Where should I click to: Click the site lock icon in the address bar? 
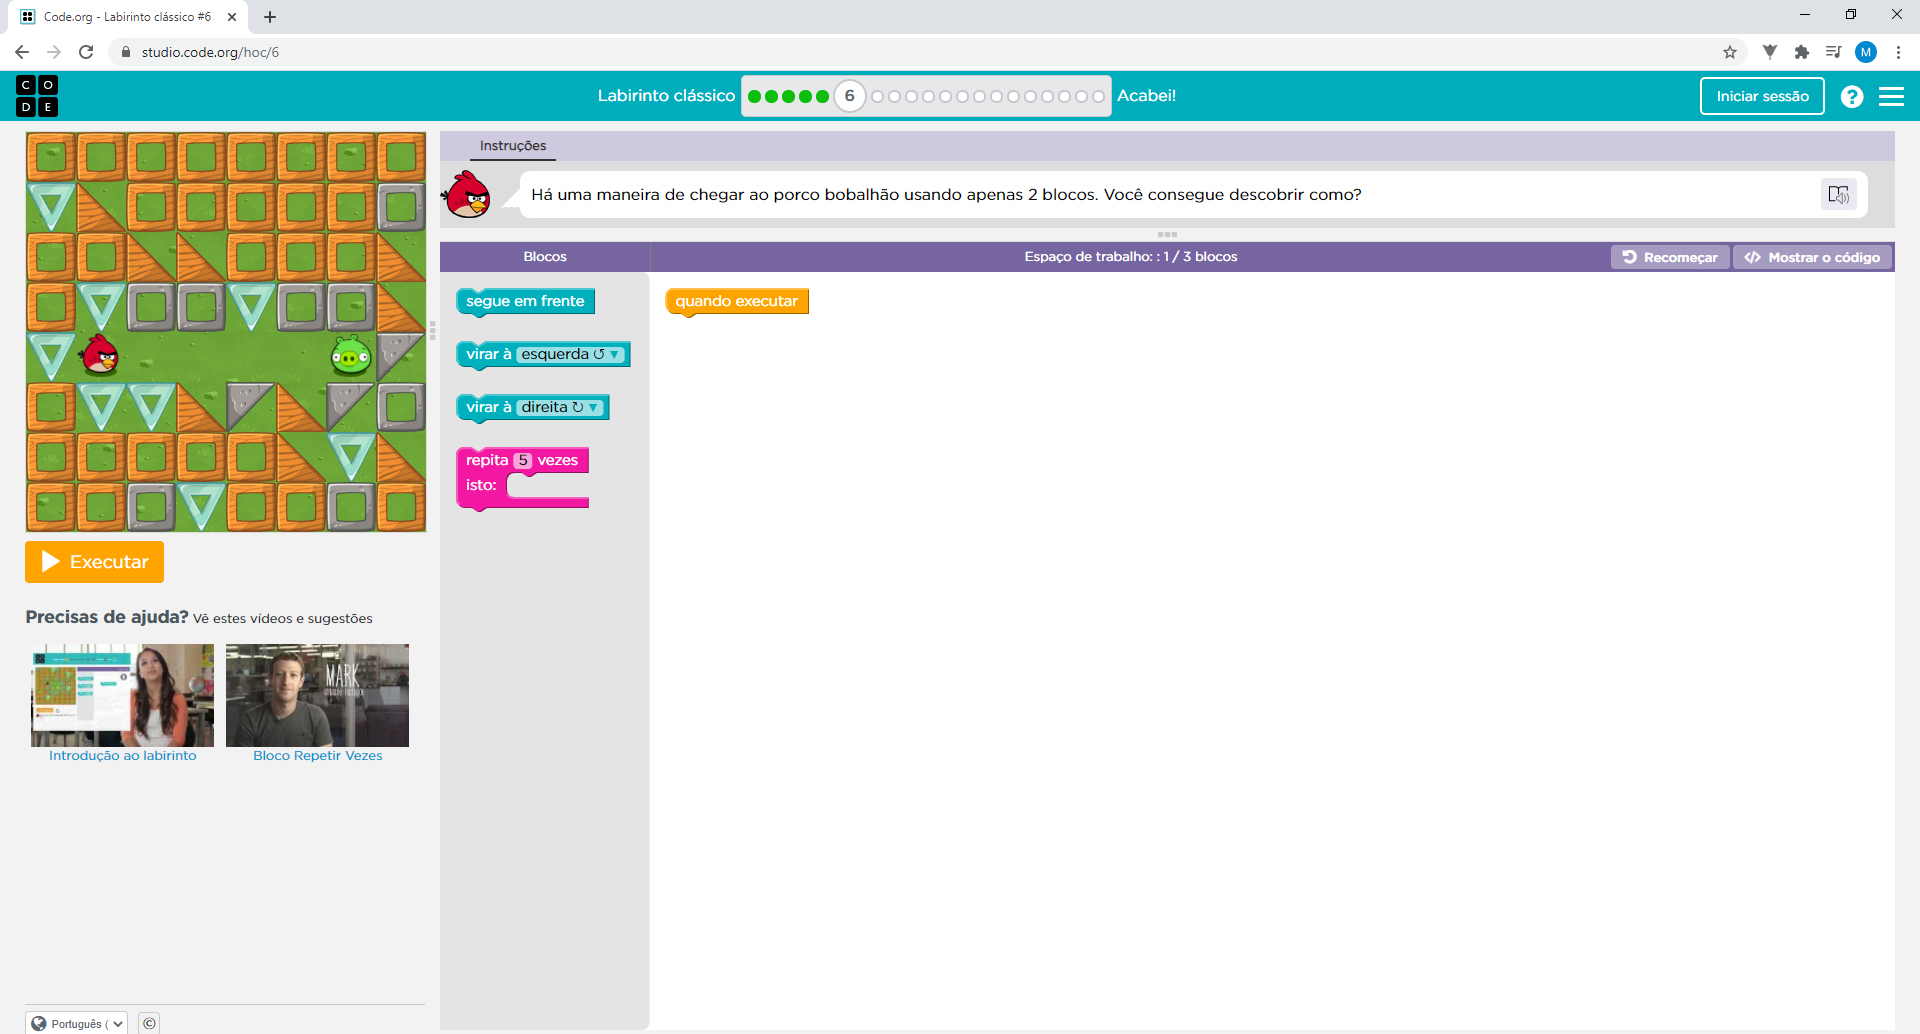pos(126,52)
